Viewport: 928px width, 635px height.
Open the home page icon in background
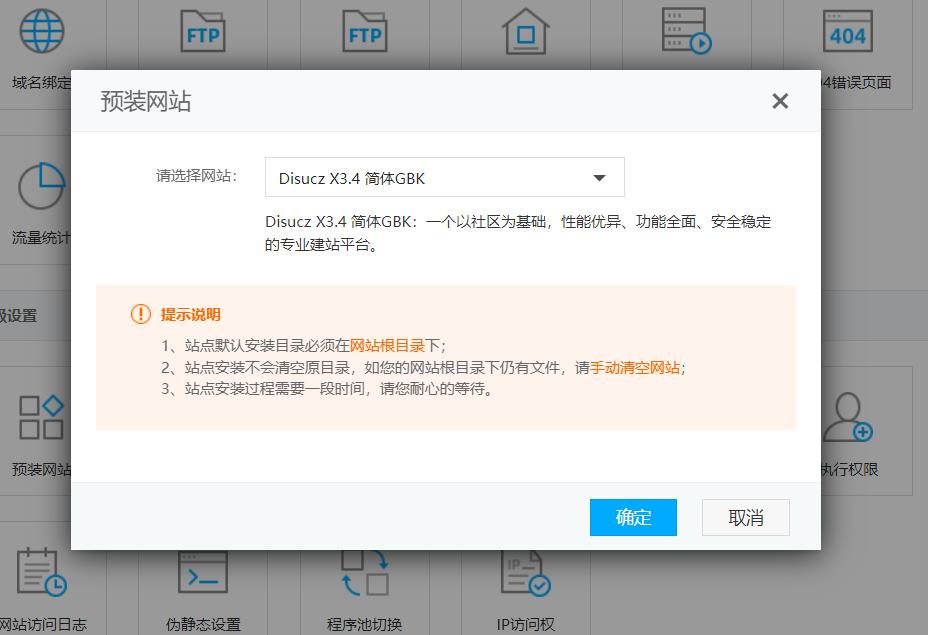pyautogui.click(x=526, y=31)
